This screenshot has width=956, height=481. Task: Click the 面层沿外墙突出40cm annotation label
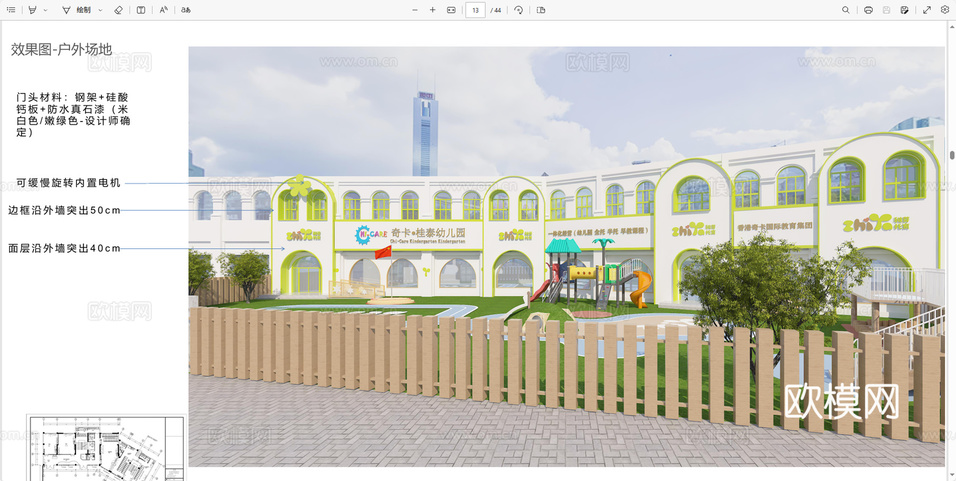[x=65, y=248]
